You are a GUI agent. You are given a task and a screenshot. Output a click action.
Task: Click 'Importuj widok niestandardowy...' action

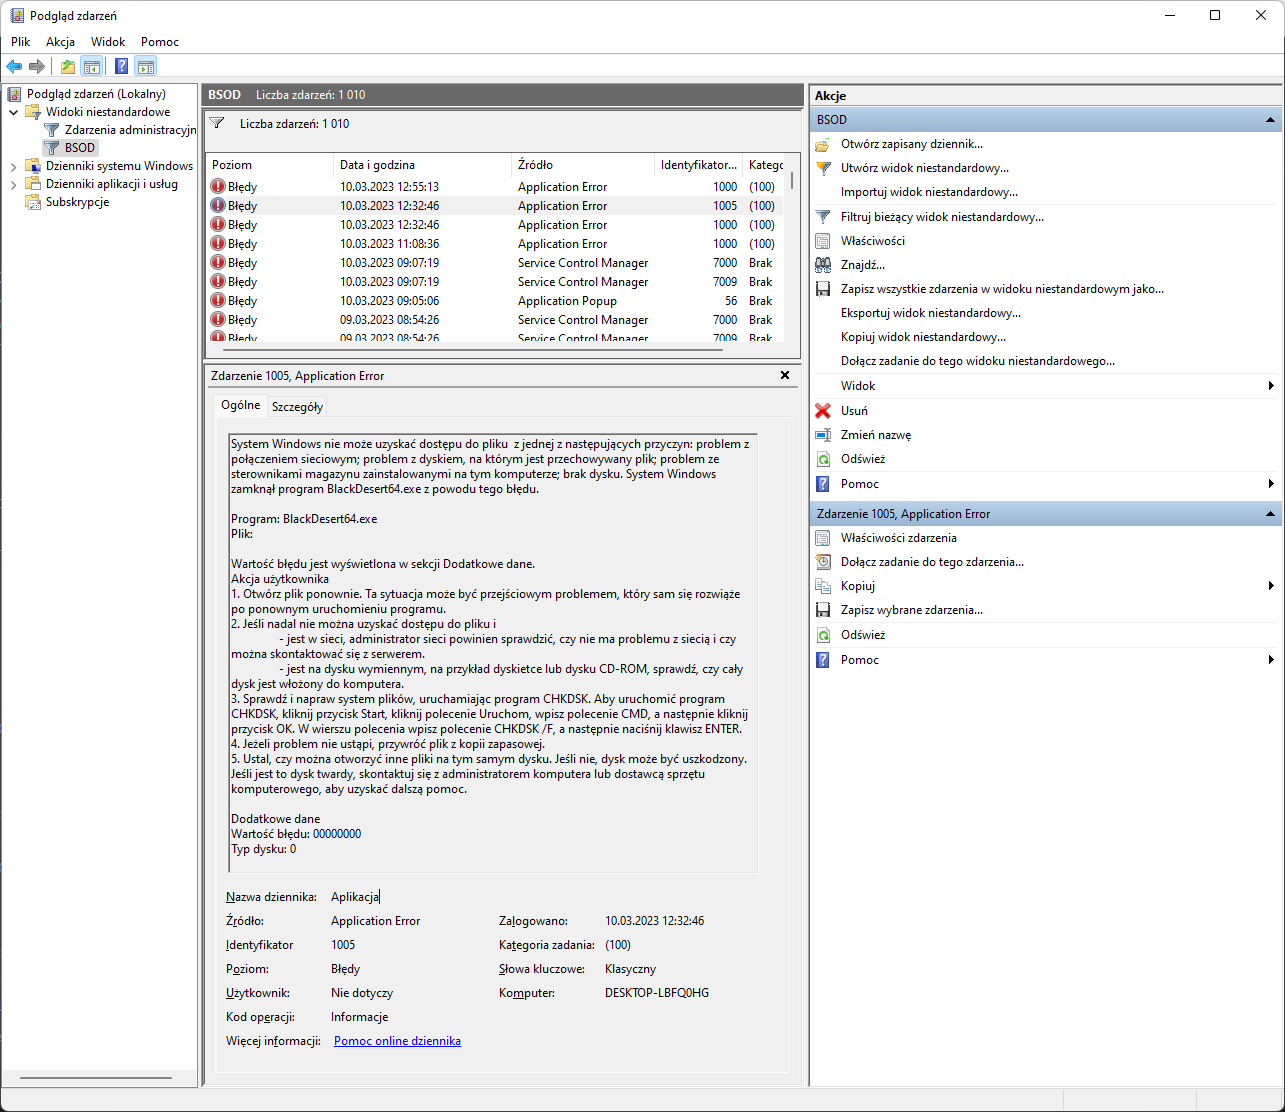(x=929, y=192)
